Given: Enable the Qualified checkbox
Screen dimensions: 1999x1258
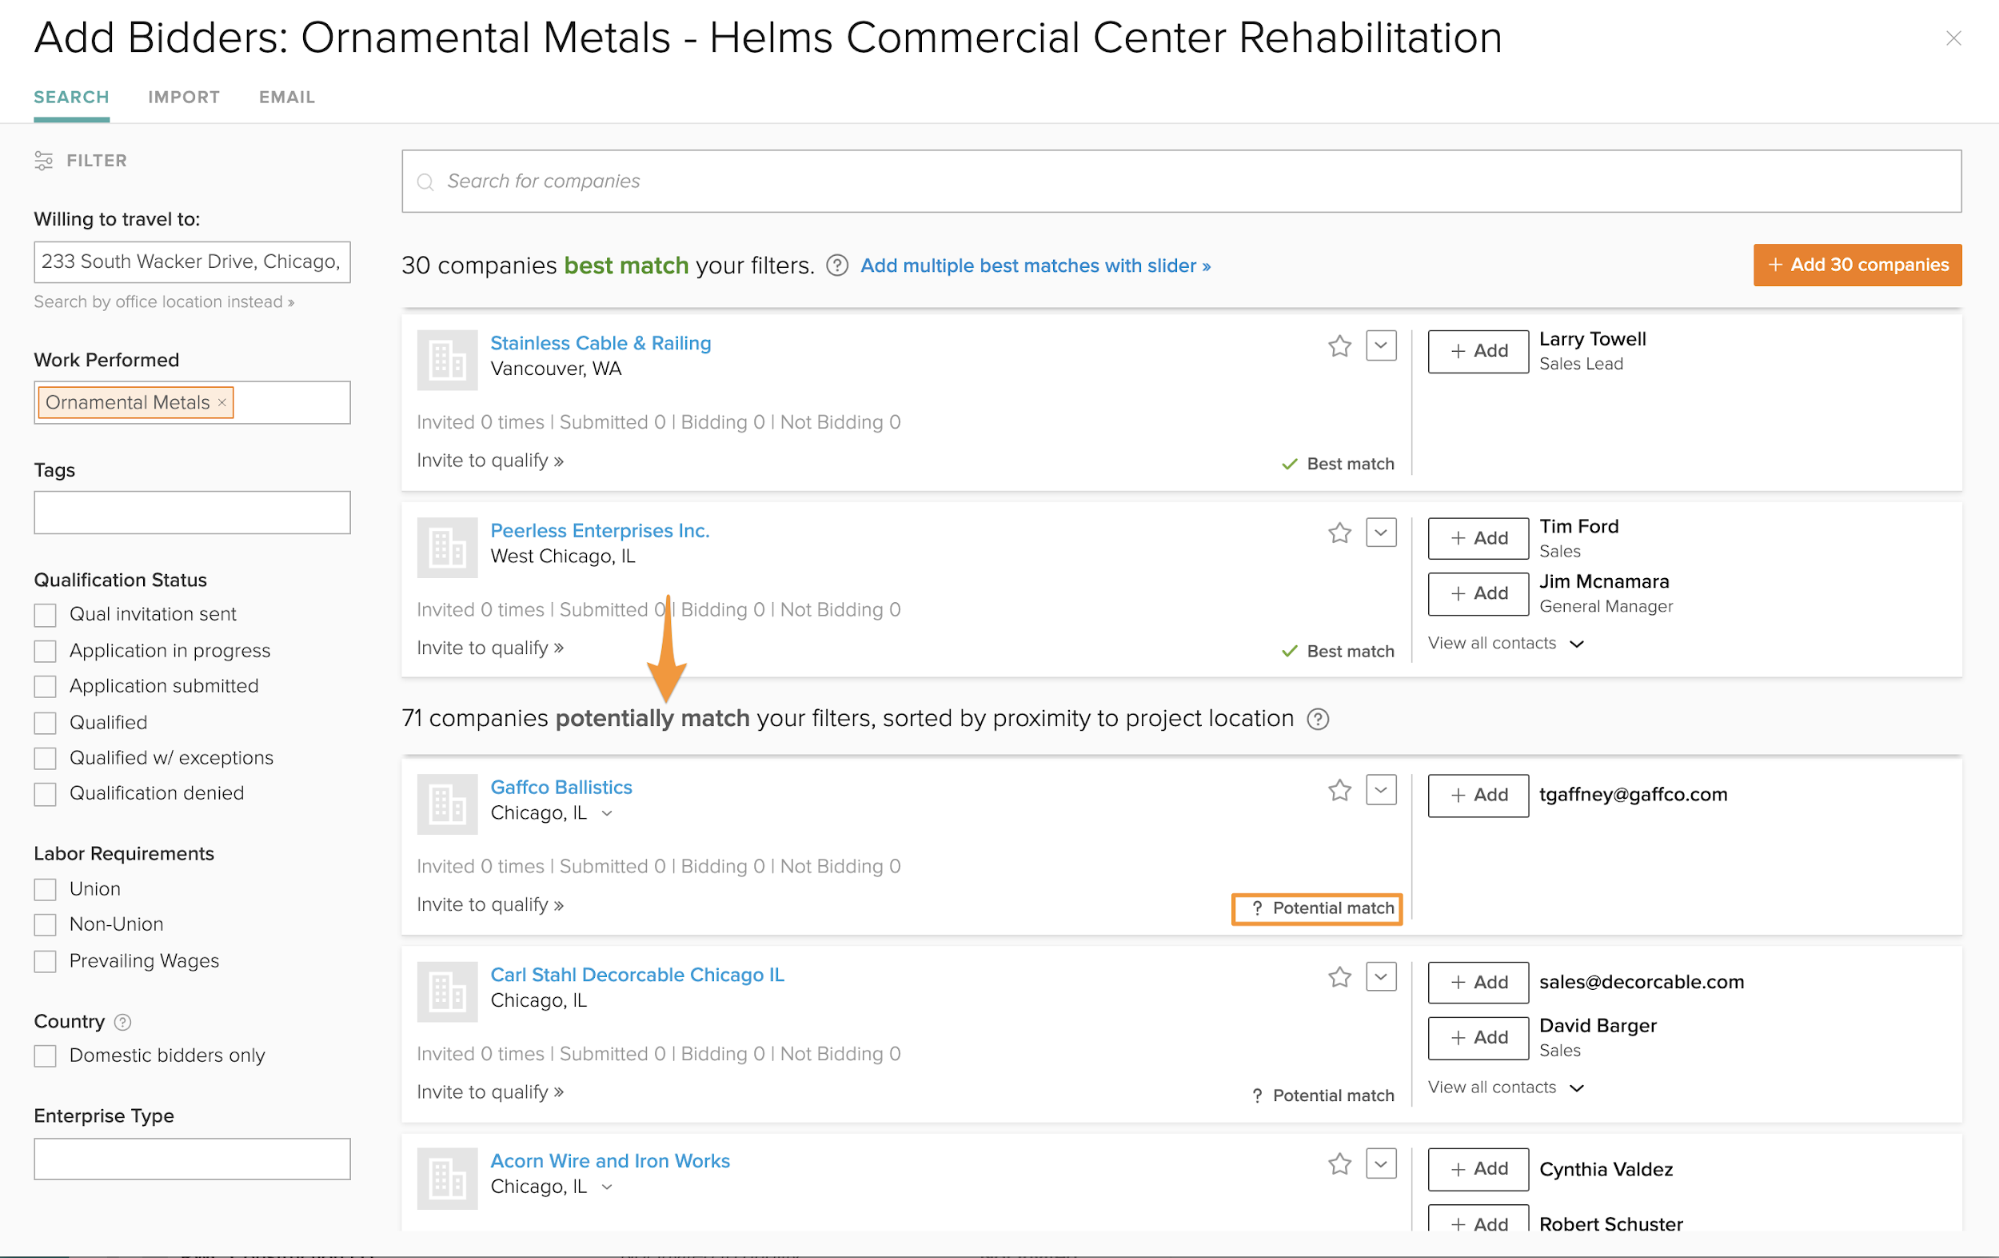Looking at the screenshot, I should point(45,723).
